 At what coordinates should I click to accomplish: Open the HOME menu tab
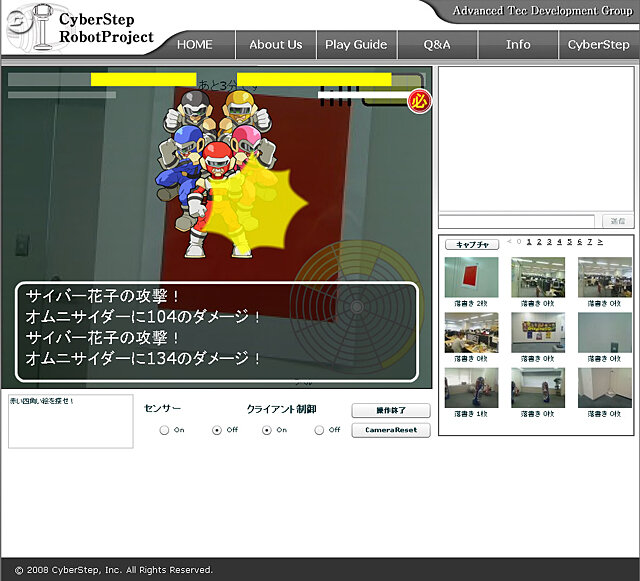click(x=194, y=45)
